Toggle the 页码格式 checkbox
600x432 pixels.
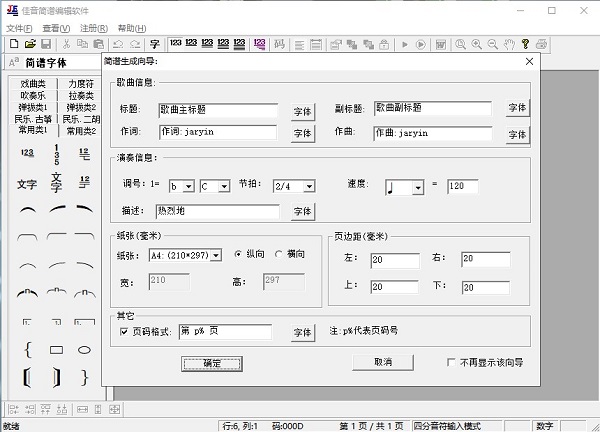124,331
